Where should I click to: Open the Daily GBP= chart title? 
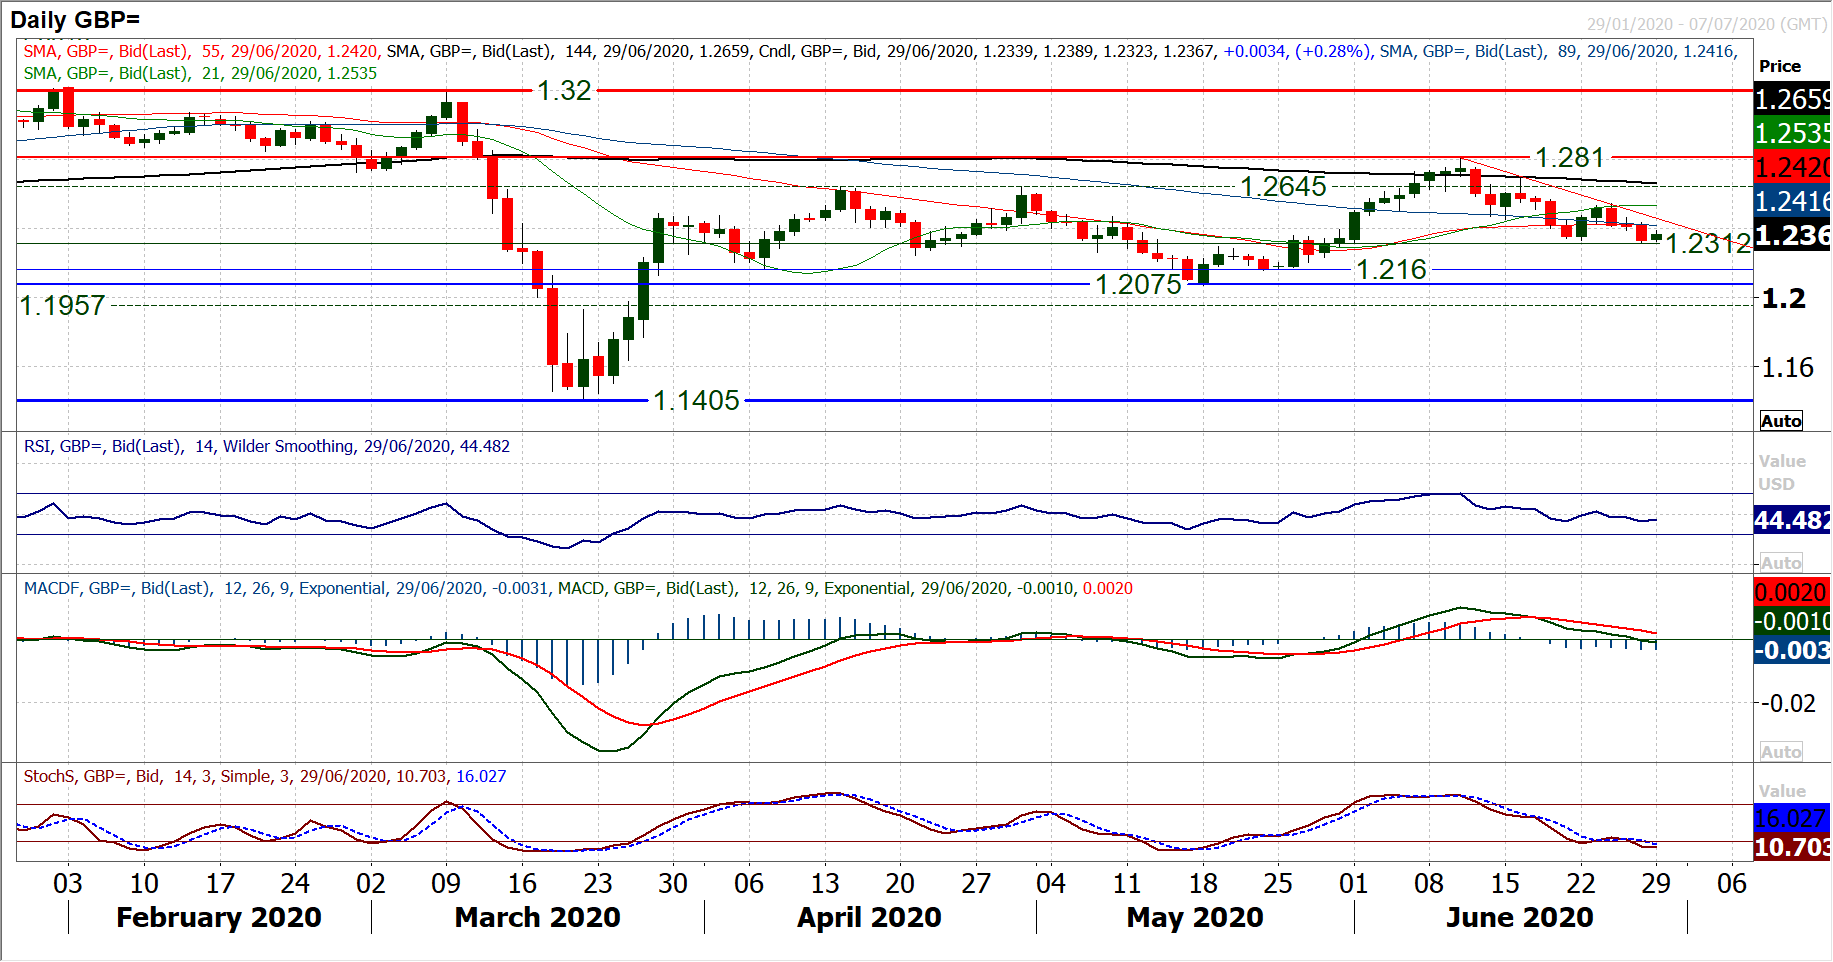click(x=75, y=20)
